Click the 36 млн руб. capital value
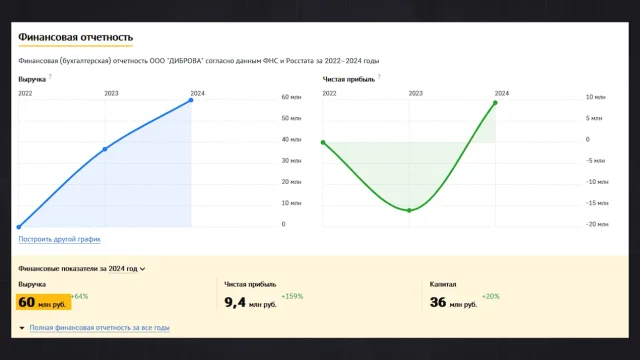 click(453, 302)
